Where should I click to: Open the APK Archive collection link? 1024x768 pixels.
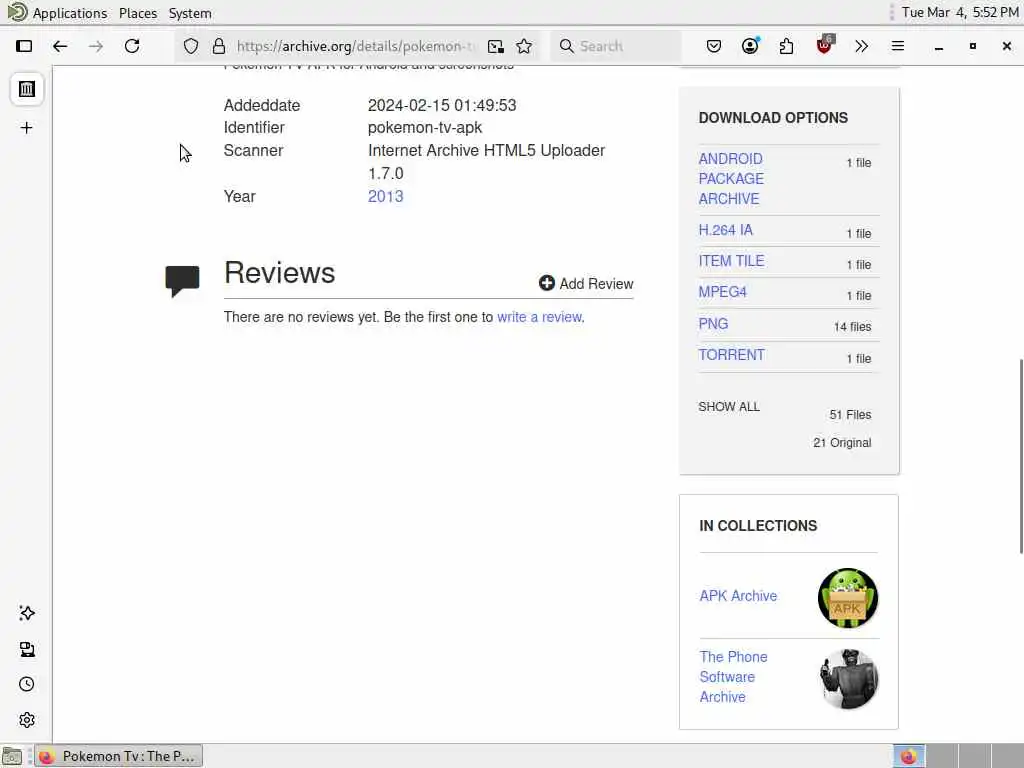tap(738, 596)
